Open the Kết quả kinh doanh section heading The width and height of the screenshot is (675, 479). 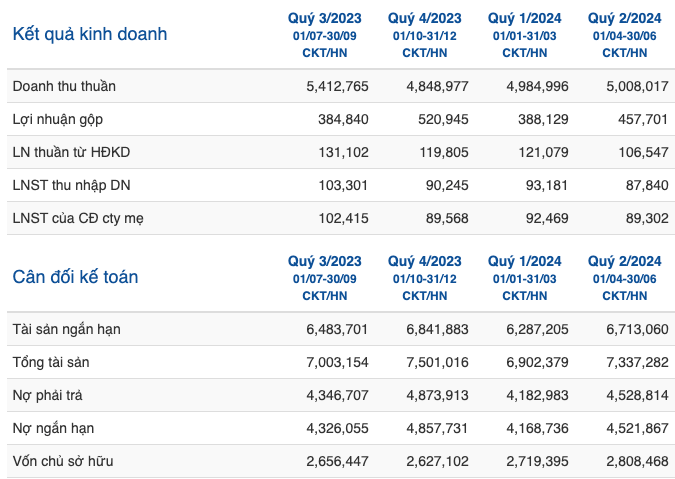(x=90, y=34)
